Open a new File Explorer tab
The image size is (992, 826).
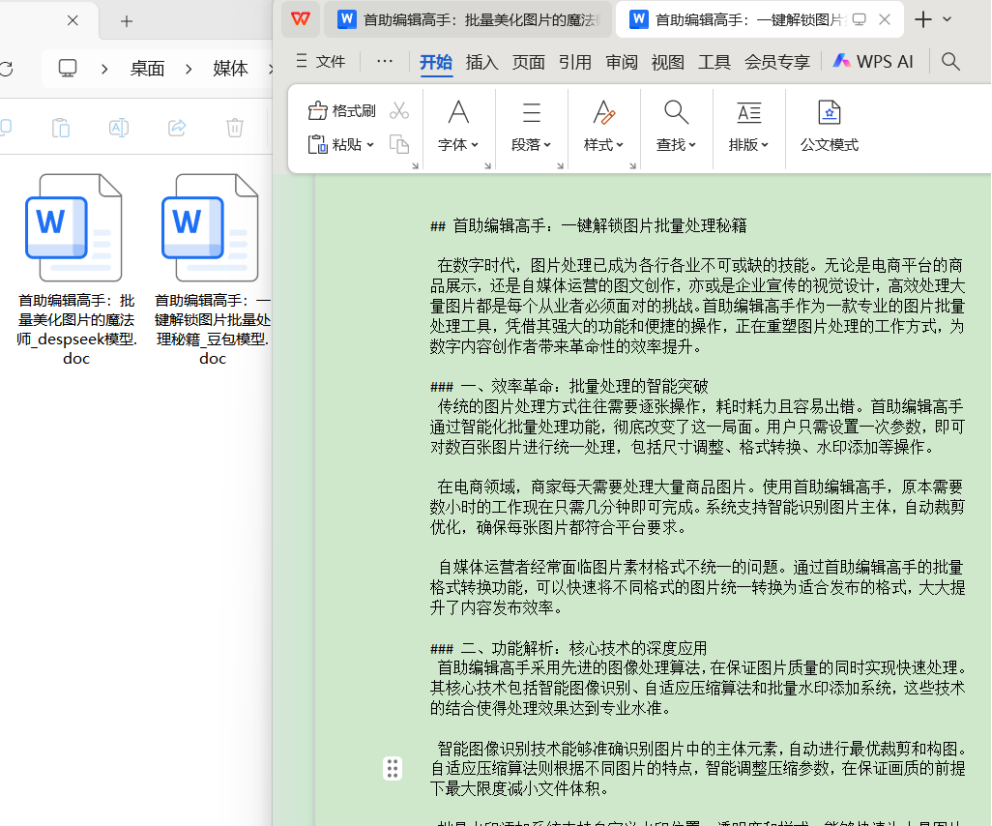pos(127,21)
